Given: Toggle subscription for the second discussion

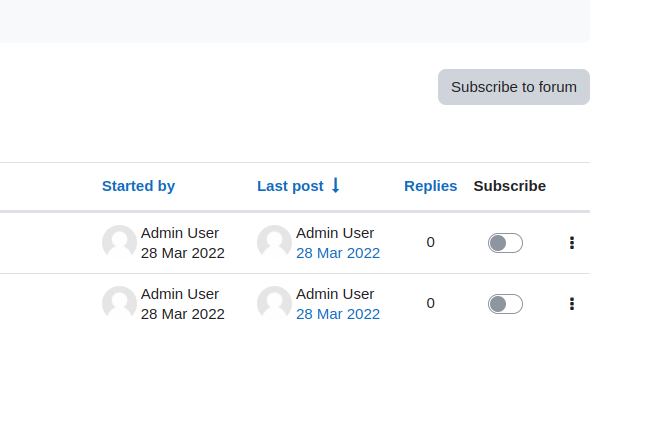Looking at the screenshot, I should (505, 304).
